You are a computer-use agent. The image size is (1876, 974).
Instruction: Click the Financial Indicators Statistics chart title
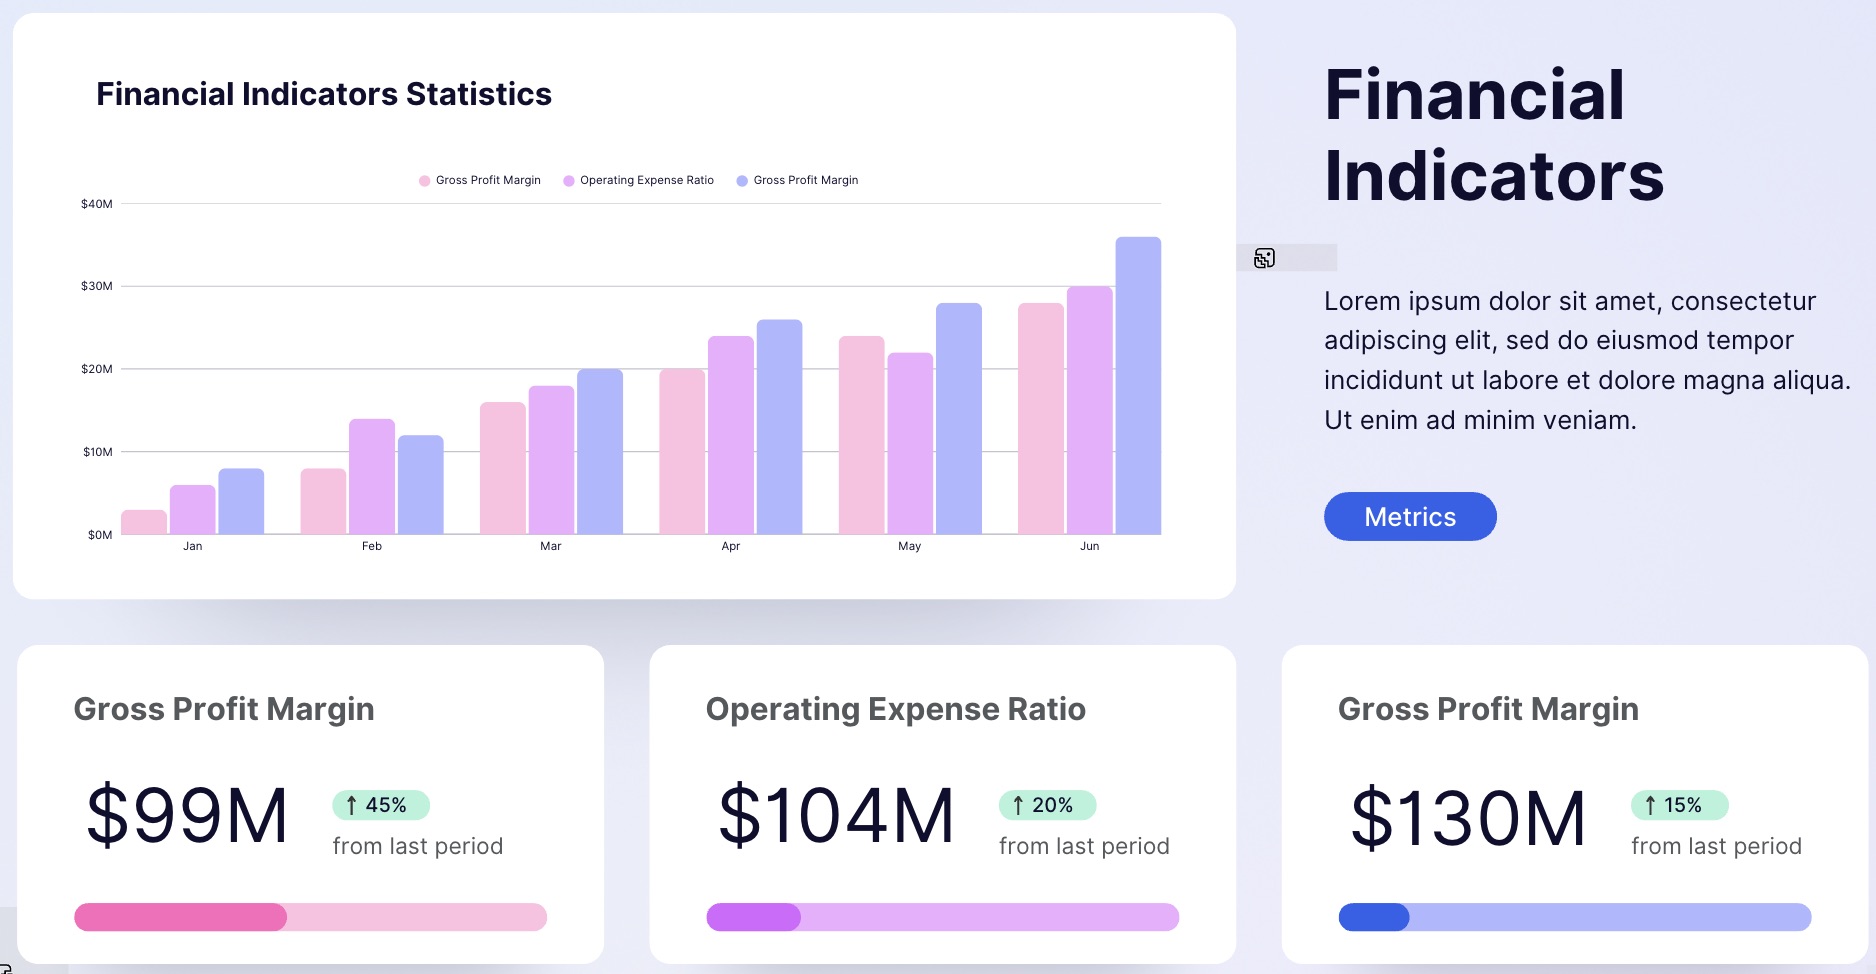[324, 93]
